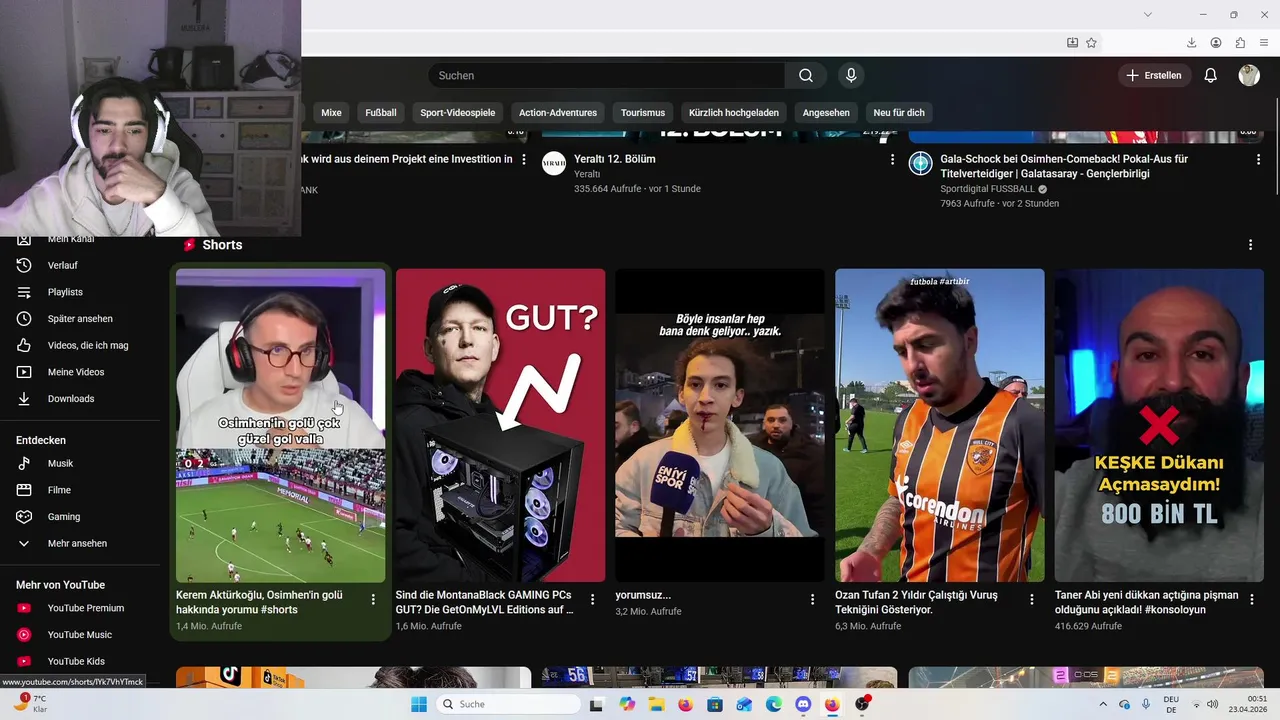Open the account avatar menu
This screenshot has width=1280, height=720.
coord(1249,76)
